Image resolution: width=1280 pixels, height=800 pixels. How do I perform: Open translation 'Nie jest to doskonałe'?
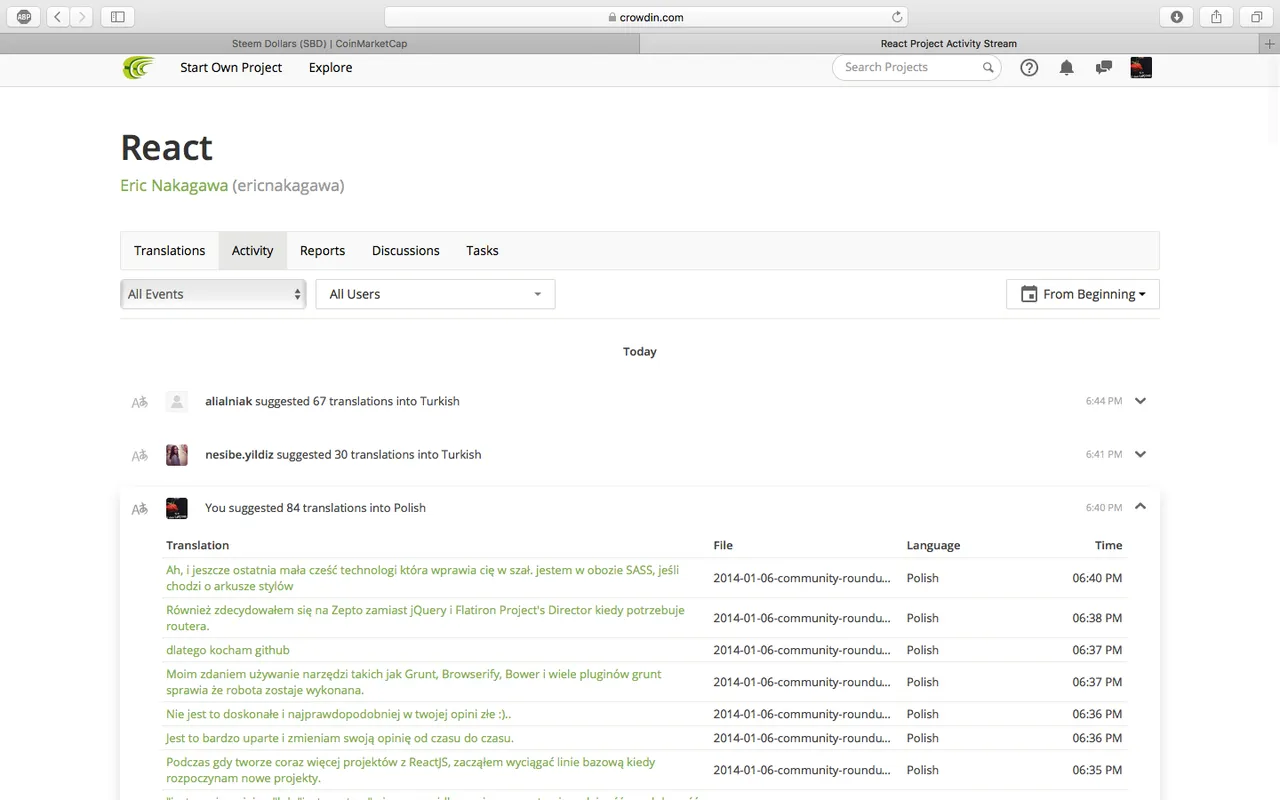click(339, 714)
